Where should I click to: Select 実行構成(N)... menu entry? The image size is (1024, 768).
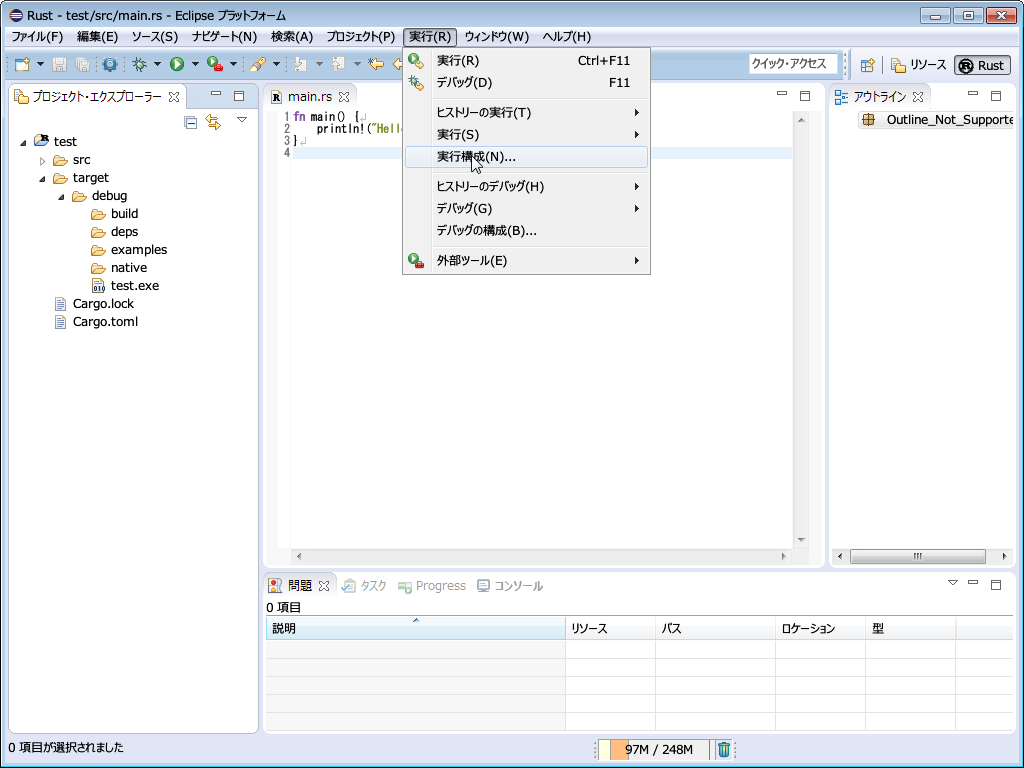click(526, 157)
